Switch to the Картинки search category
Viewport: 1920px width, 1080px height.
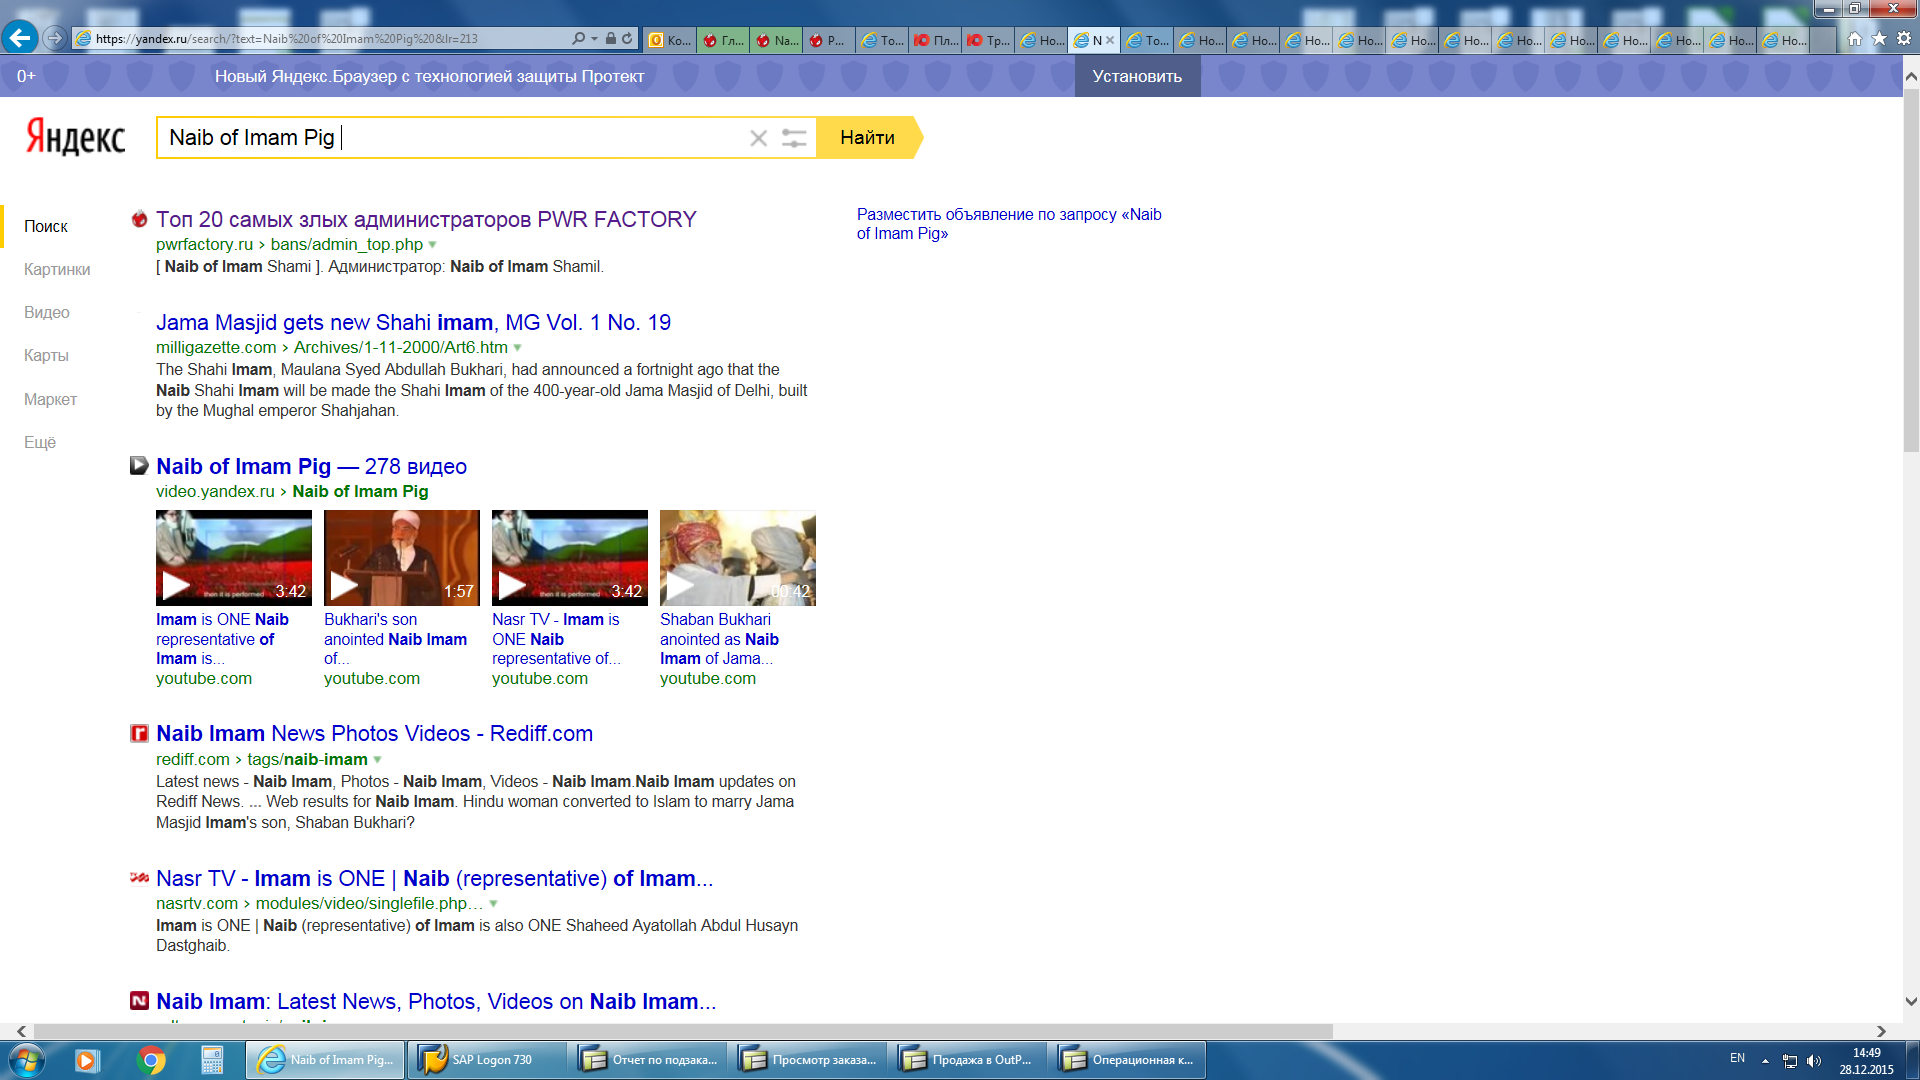pos(57,269)
